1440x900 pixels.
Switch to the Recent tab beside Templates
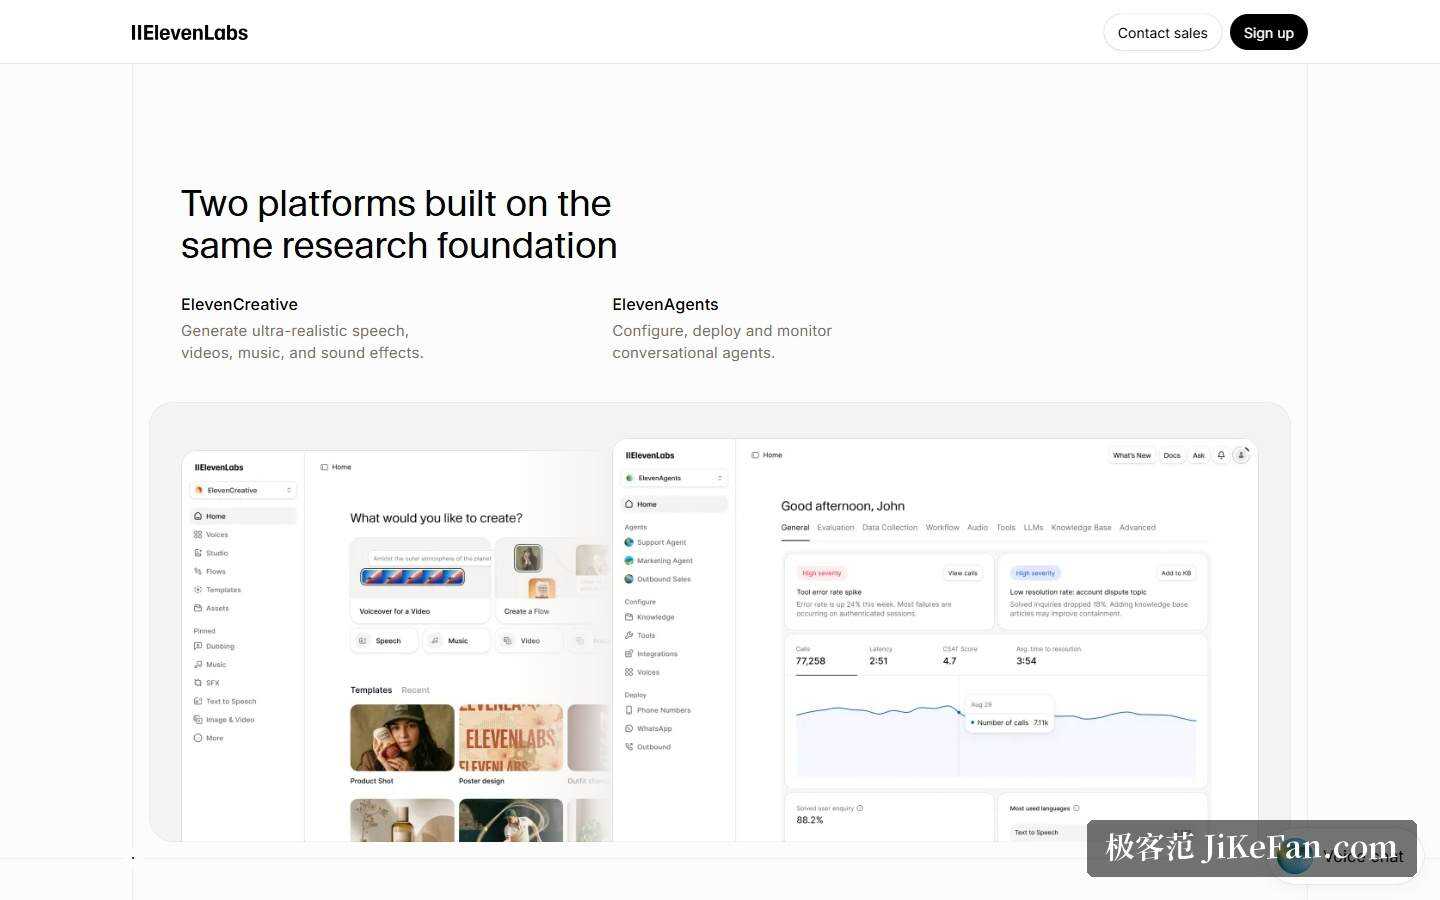coord(415,690)
